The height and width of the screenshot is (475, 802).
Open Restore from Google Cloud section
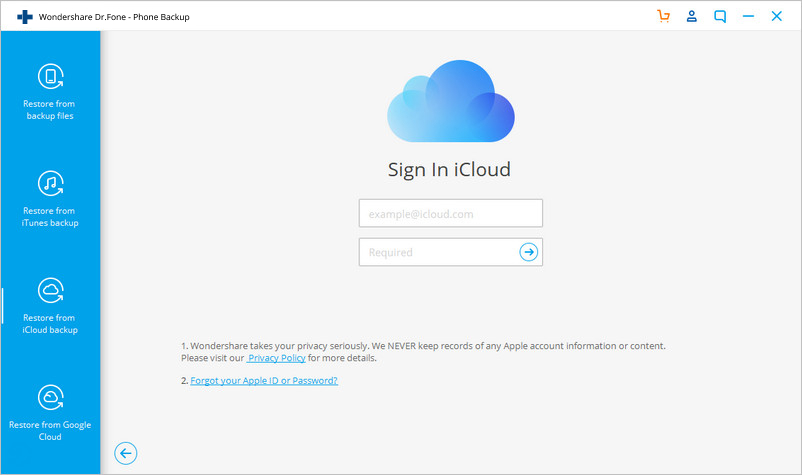tap(50, 413)
